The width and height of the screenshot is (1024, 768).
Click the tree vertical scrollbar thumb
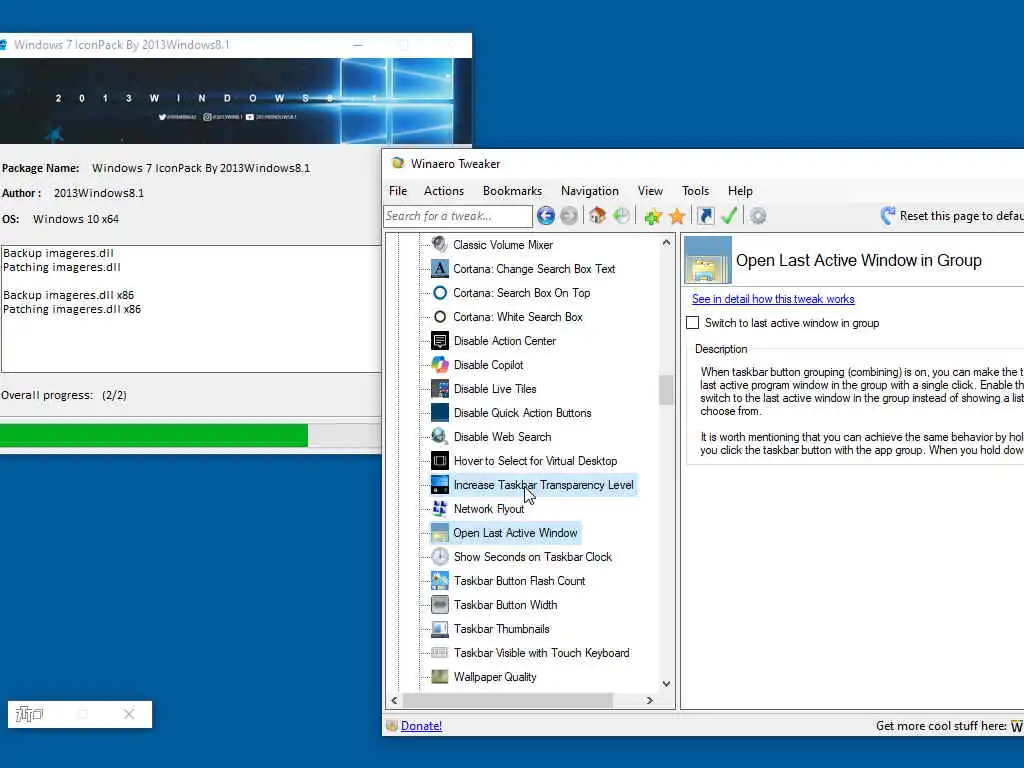[x=666, y=390]
